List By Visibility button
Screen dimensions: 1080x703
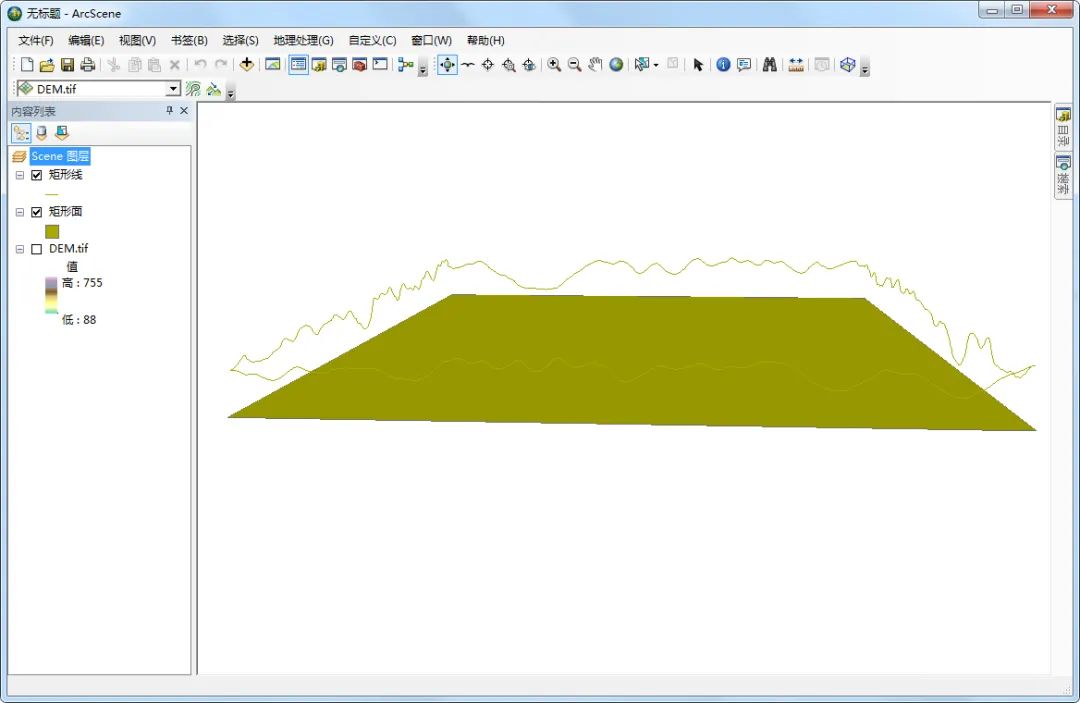[x=62, y=133]
